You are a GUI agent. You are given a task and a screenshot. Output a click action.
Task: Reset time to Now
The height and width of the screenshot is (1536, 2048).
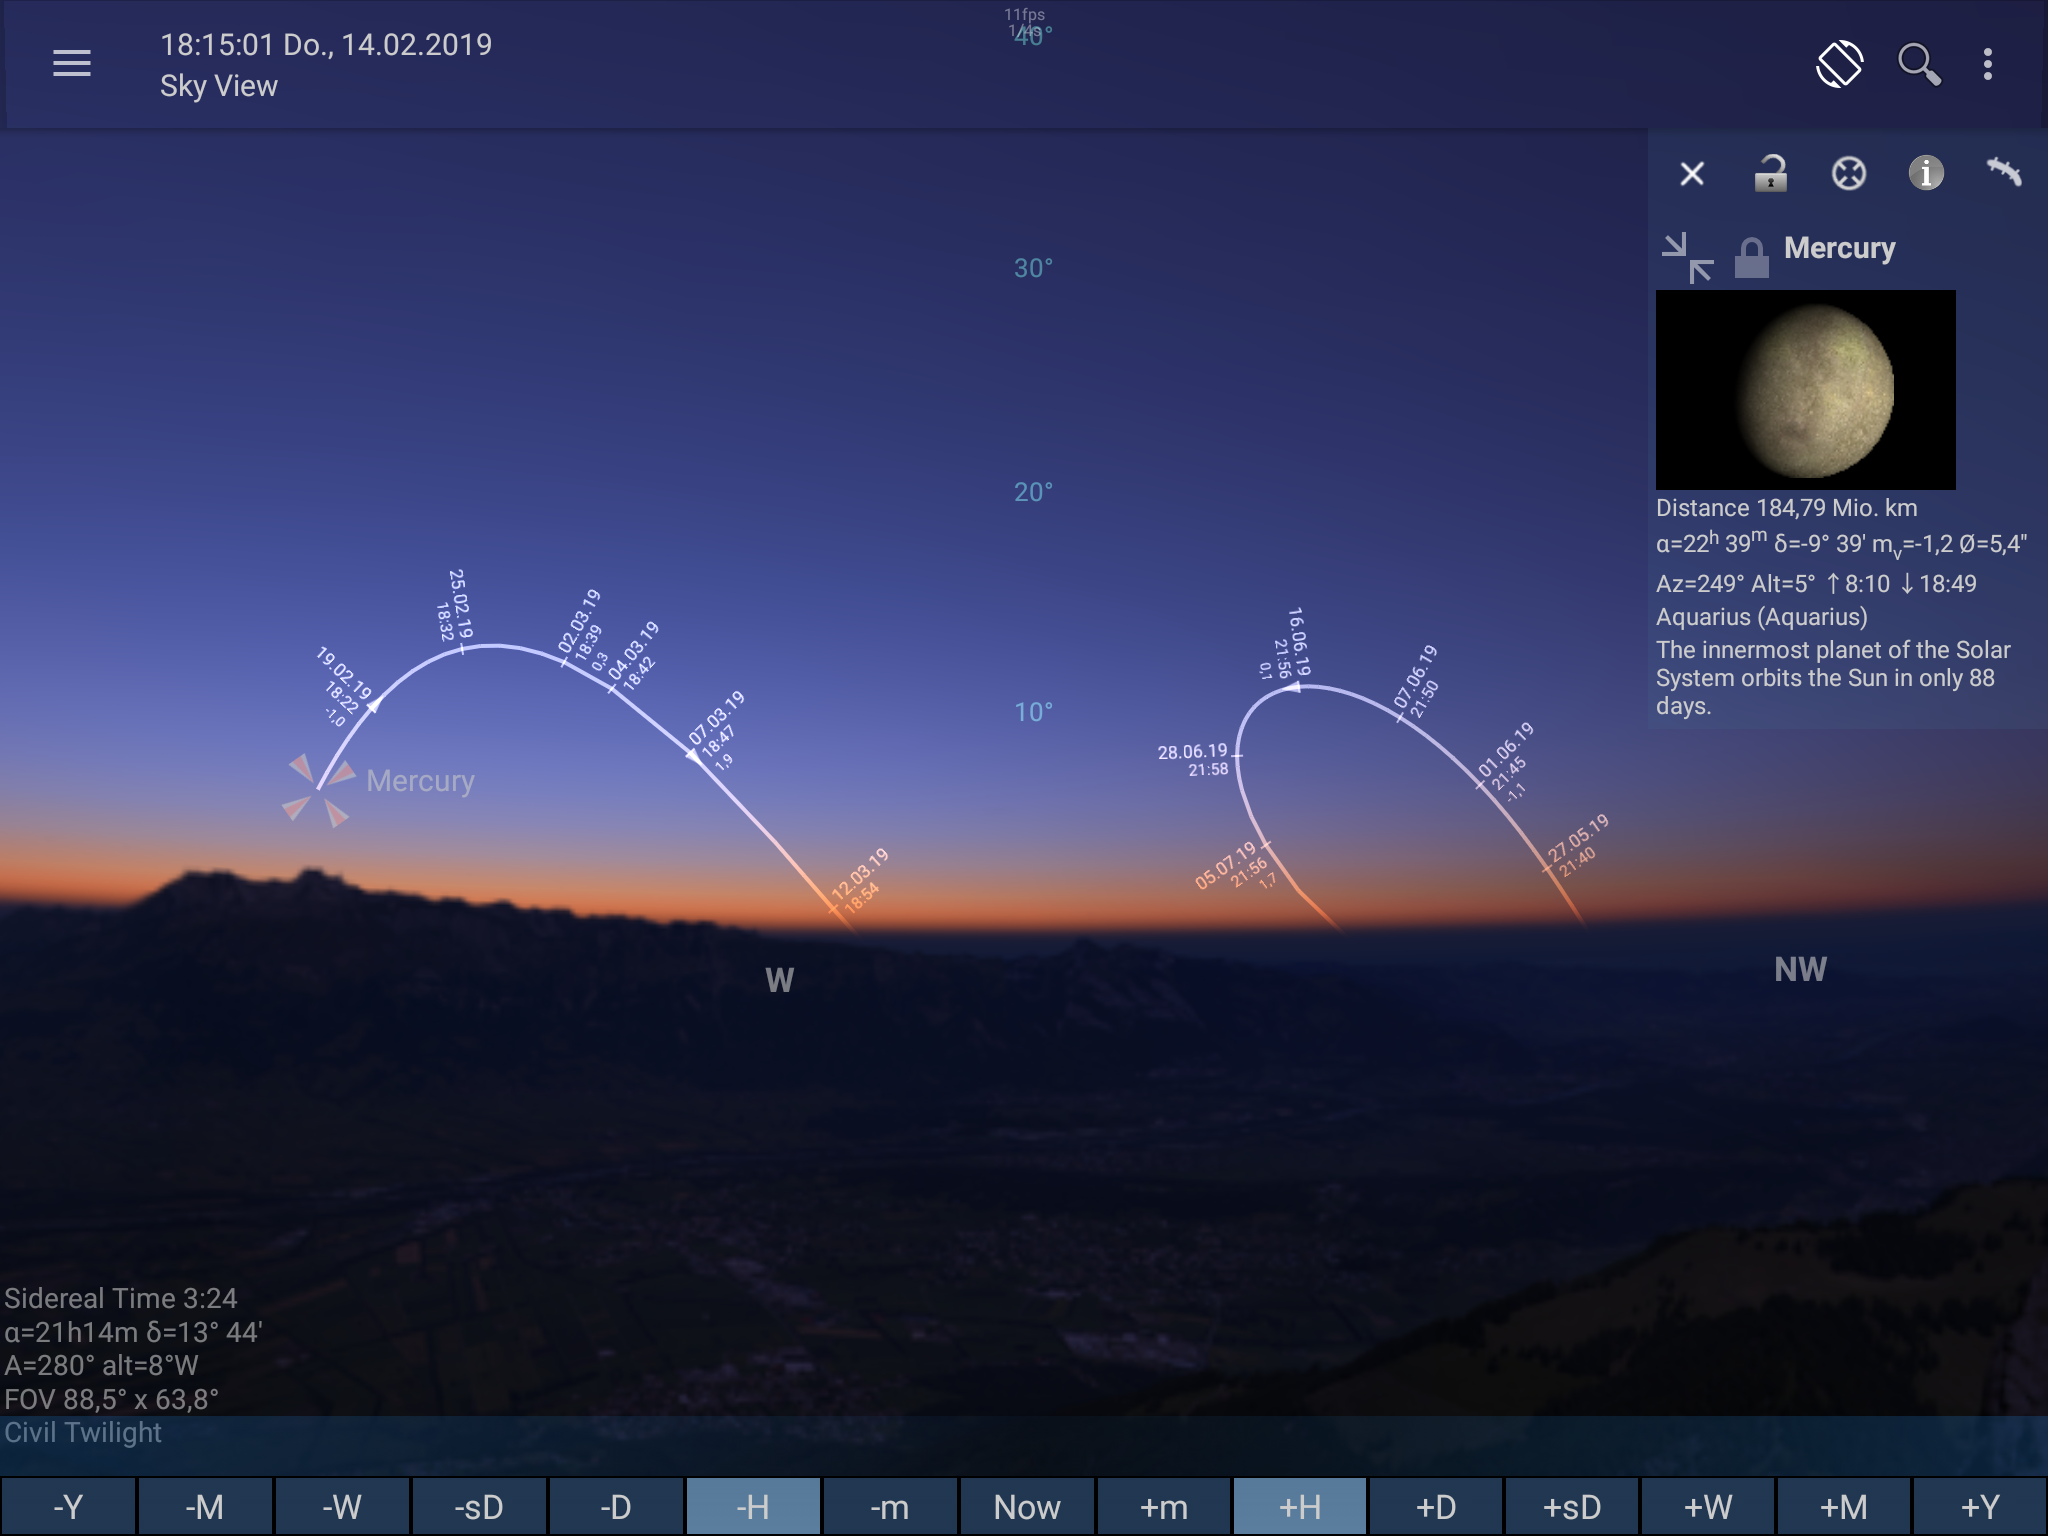pyautogui.click(x=1027, y=1506)
